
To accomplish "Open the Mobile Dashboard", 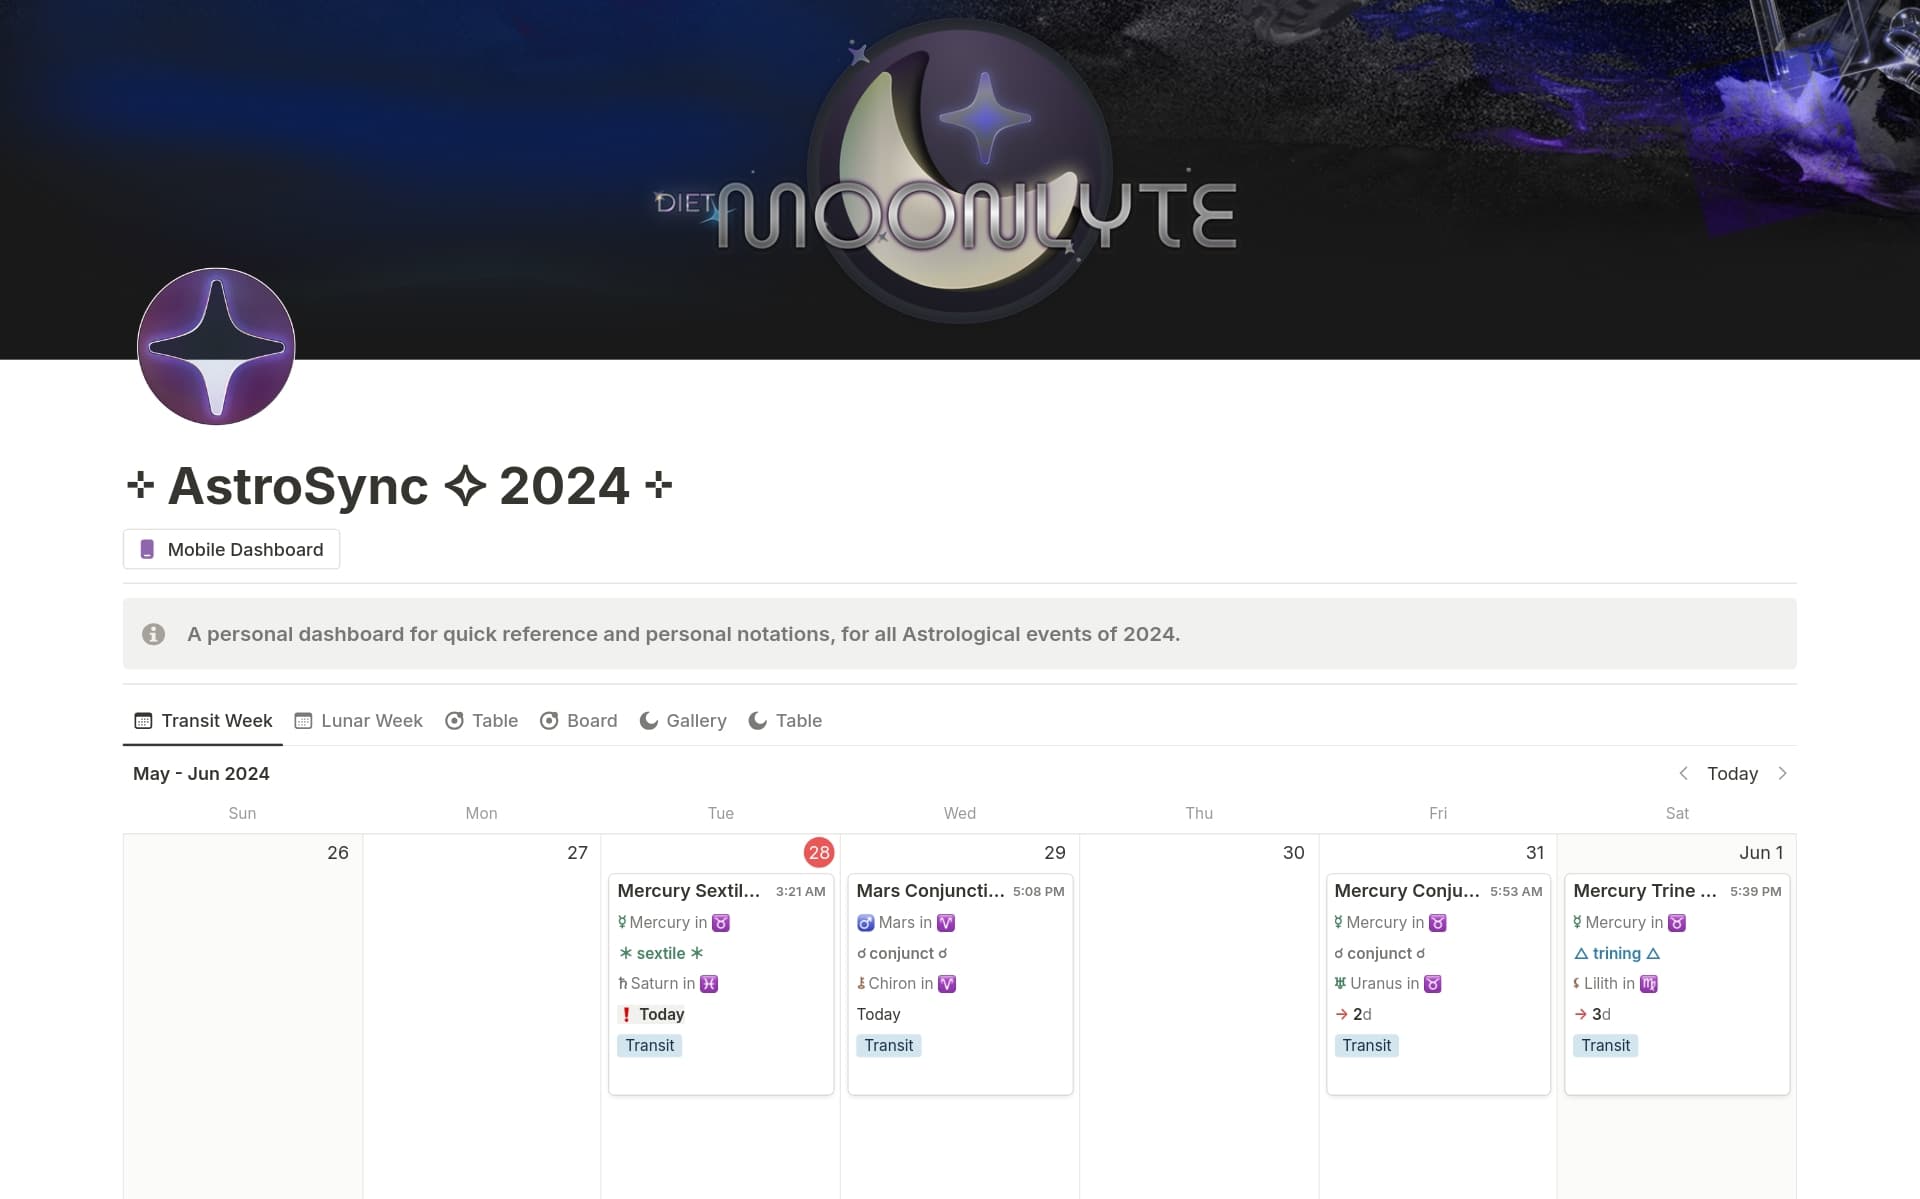I will pos(231,549).
